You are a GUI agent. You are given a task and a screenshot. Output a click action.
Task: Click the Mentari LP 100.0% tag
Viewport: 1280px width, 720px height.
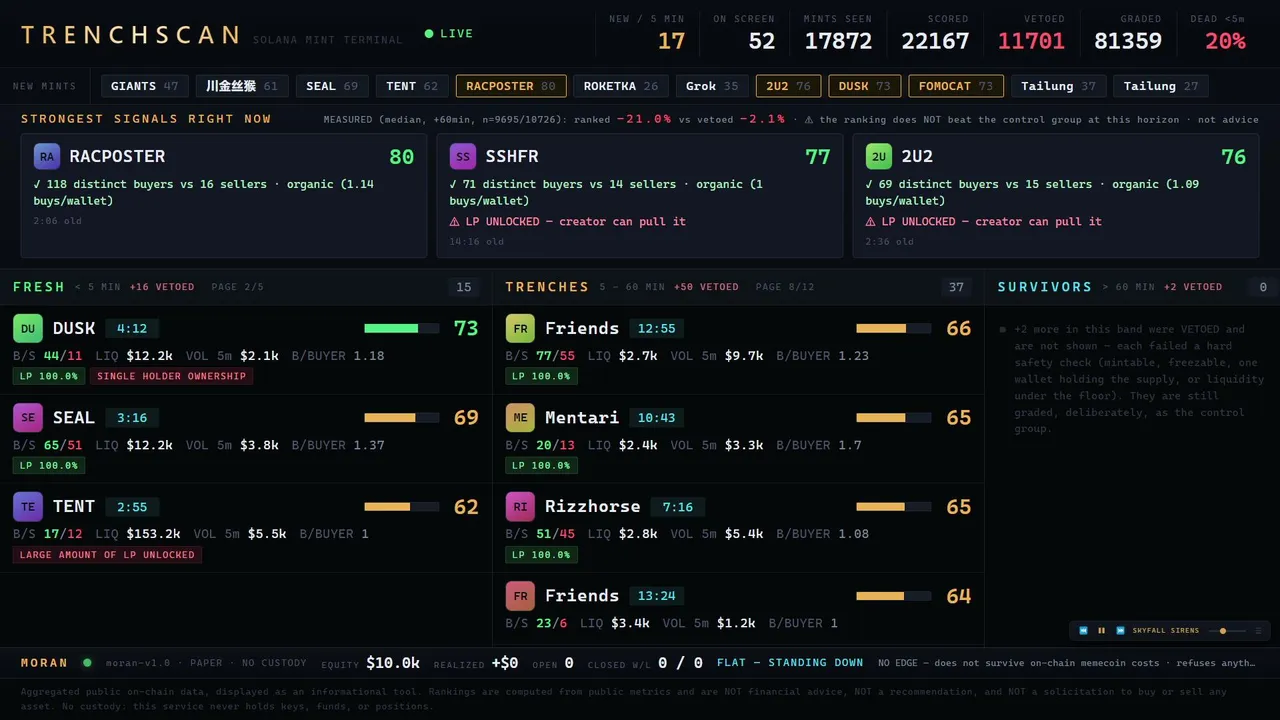[541, 465]
